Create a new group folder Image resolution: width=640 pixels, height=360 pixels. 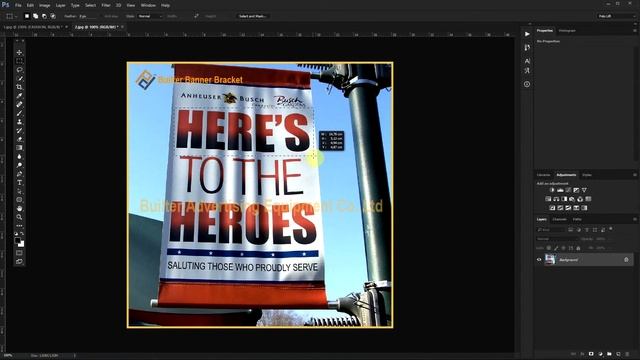[x=609, y=354]
